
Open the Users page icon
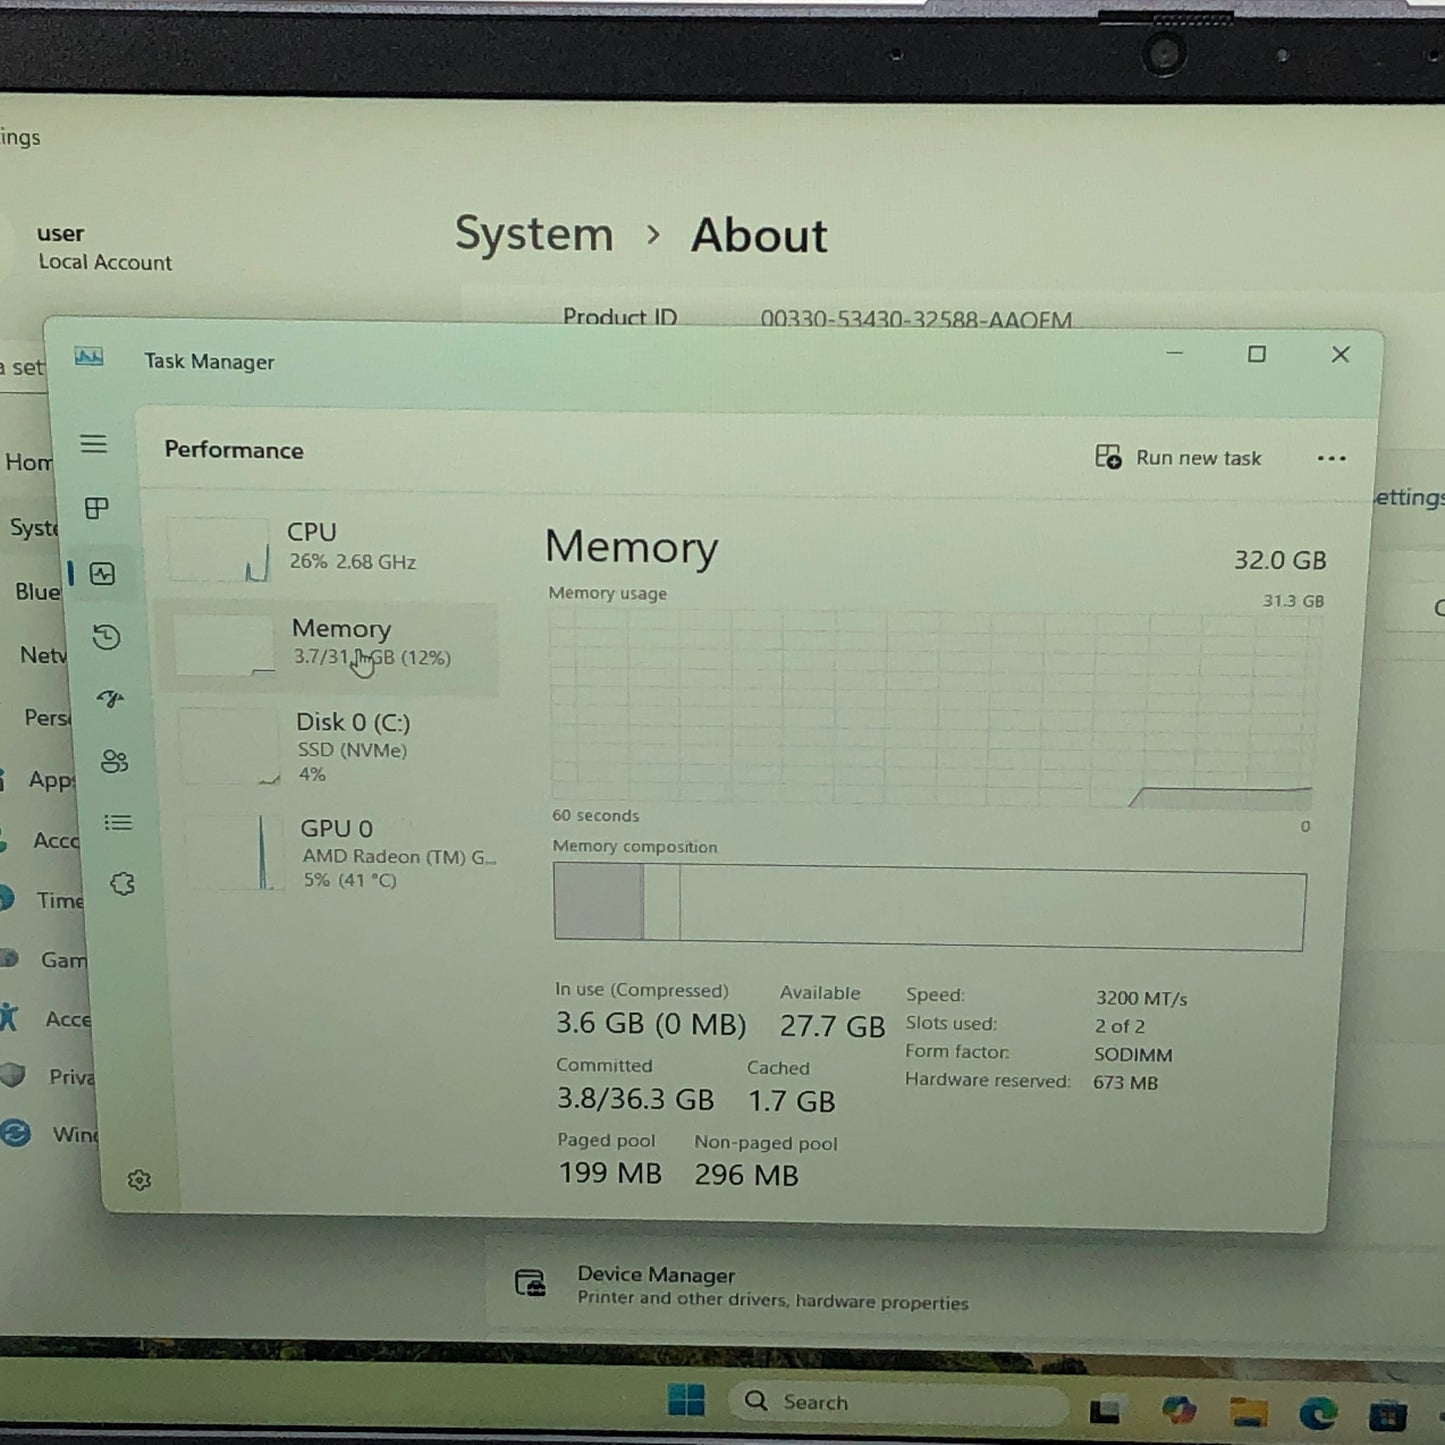pyautogui.click(x=114, y=762)
